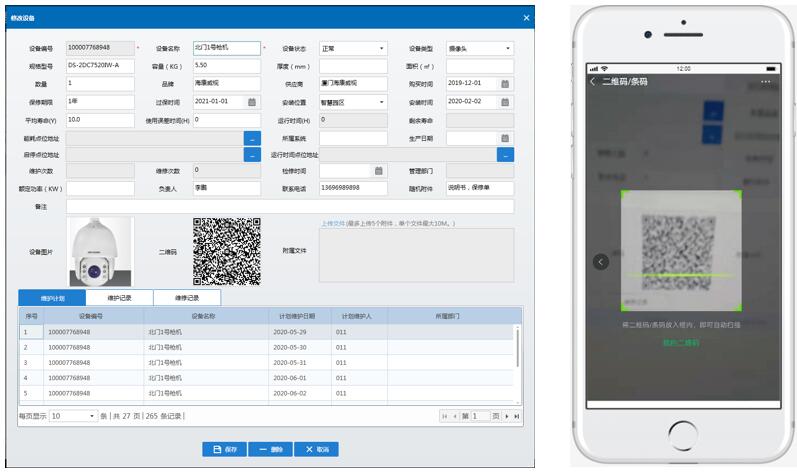
Task: Select table row dated 2020-06-01
Action: (267, 378)
